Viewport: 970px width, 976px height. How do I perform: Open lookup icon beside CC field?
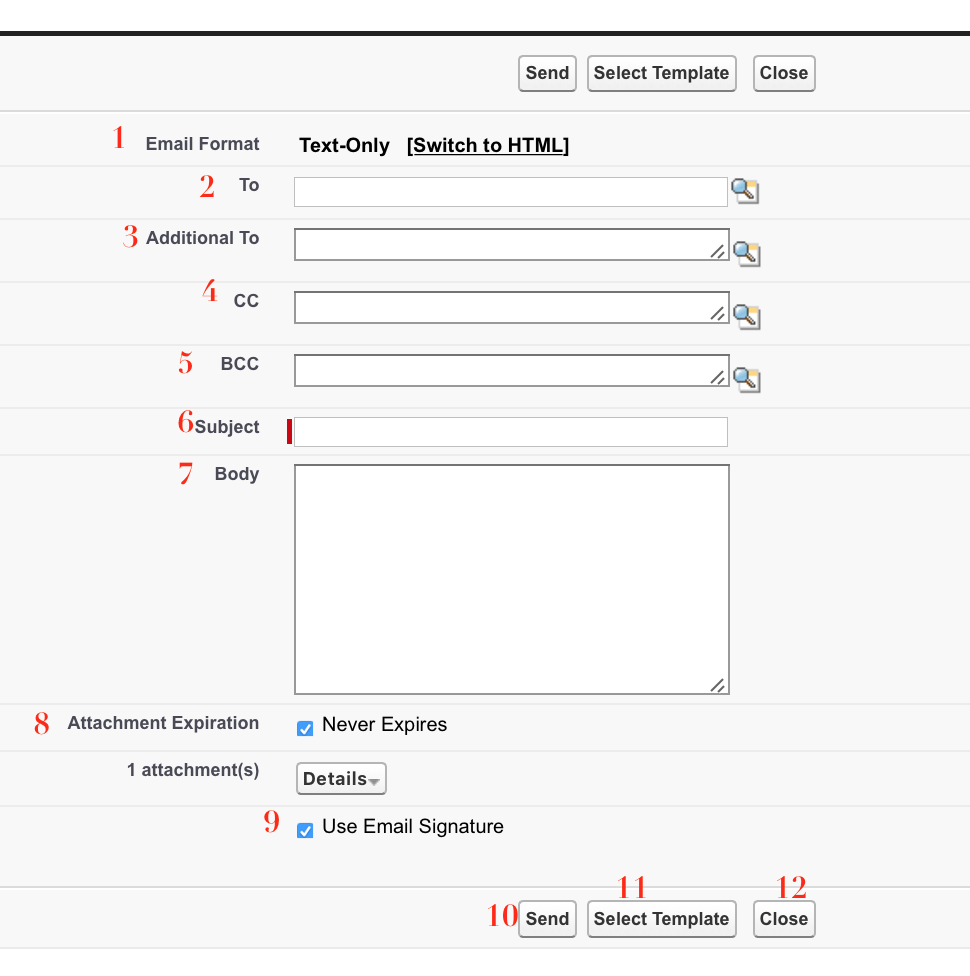[x=746, y=316]
